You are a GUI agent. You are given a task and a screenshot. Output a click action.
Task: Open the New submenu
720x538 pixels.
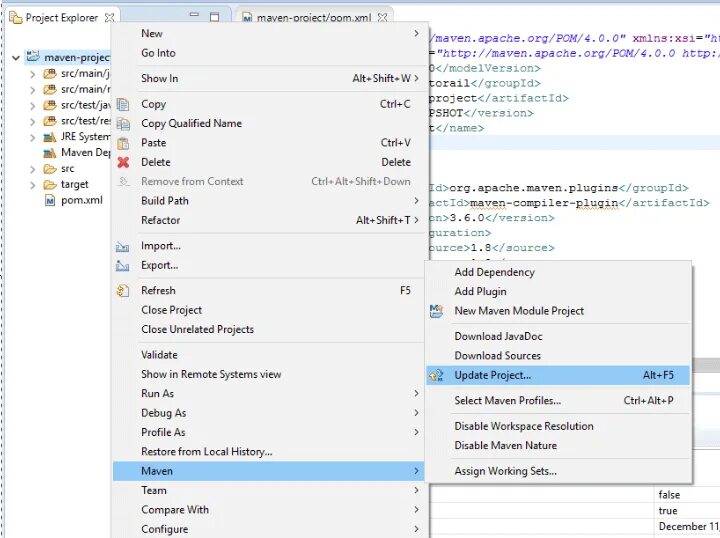tap(268, 34)
